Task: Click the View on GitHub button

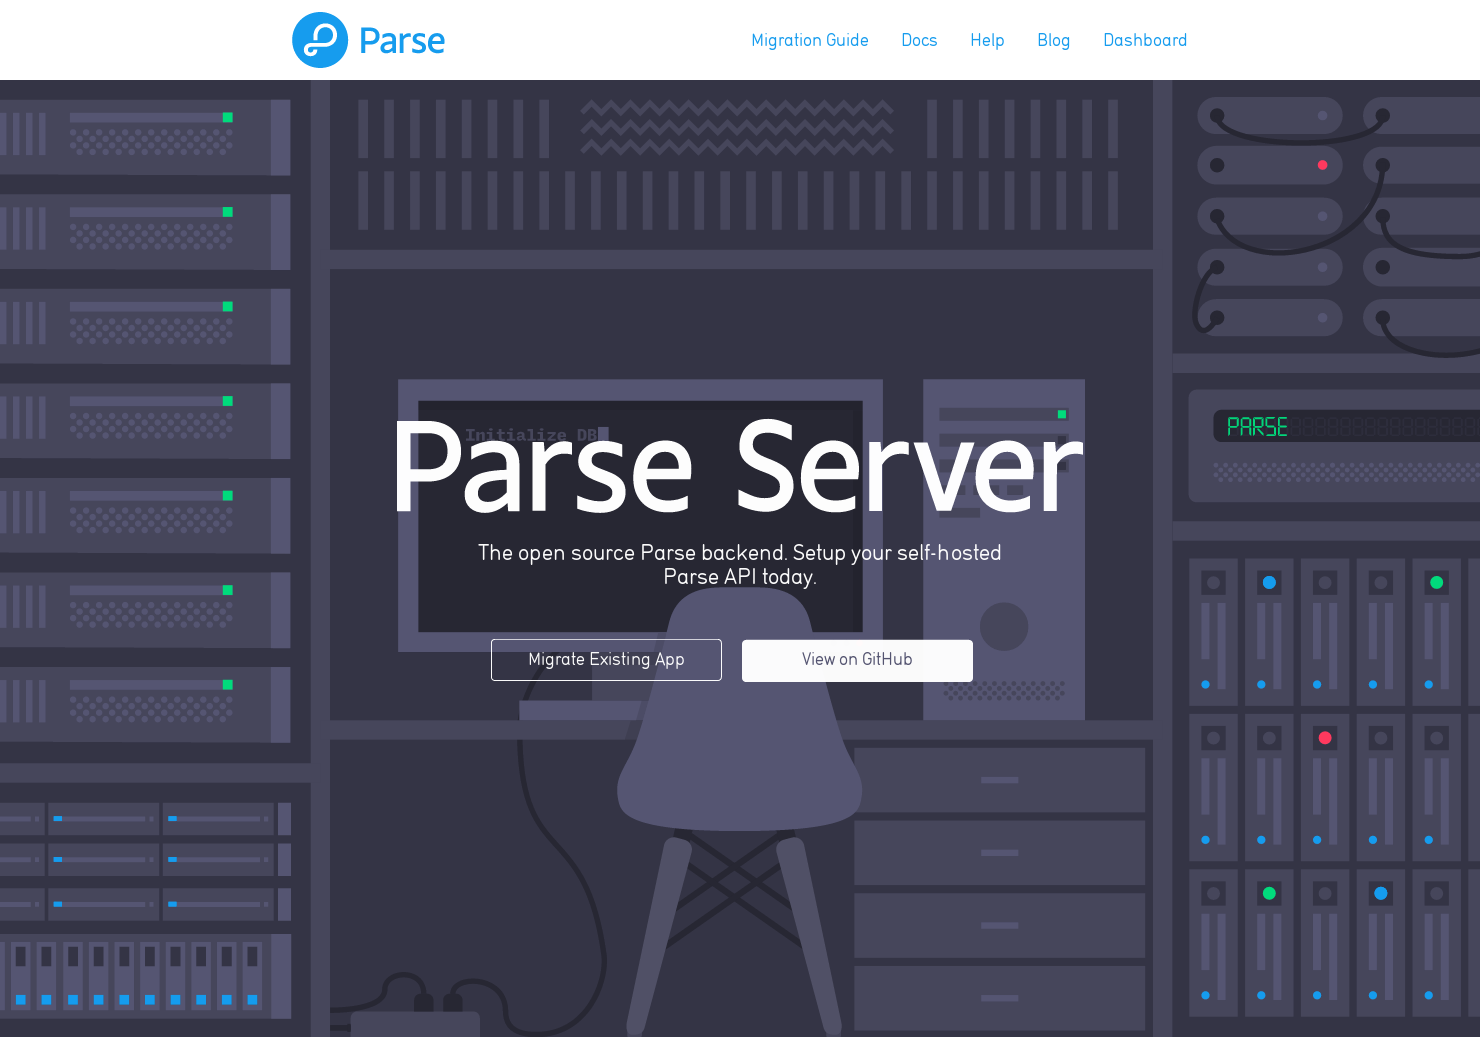Action: 857,660
